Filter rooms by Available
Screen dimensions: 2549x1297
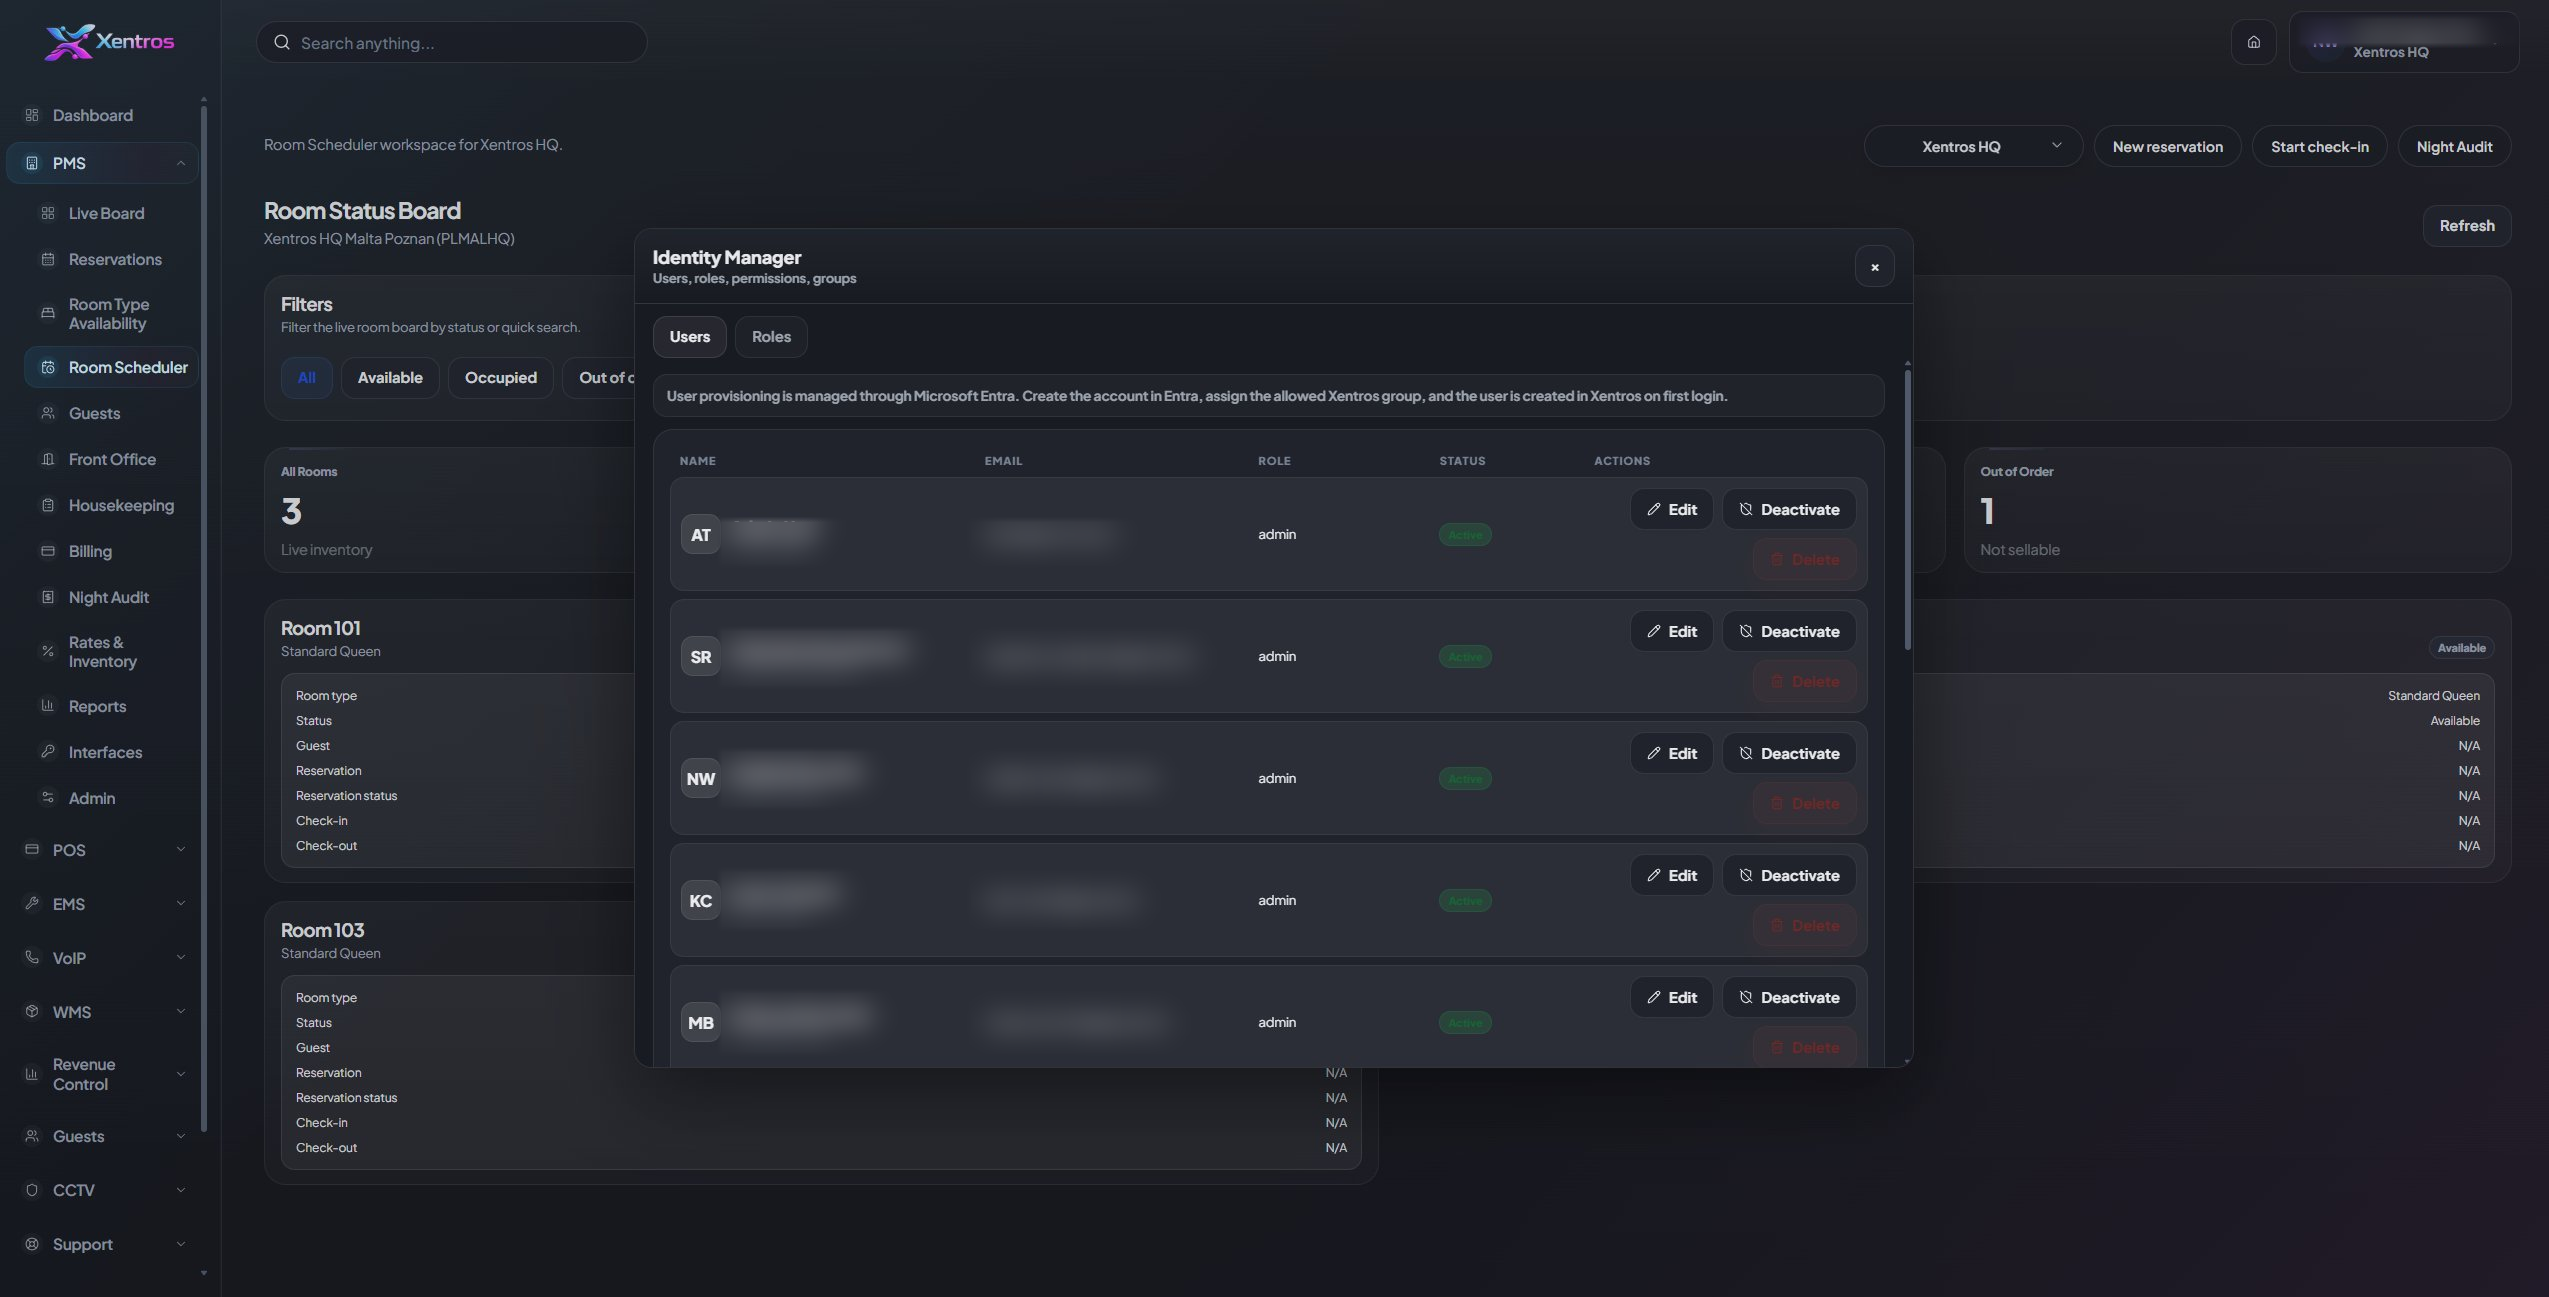pos(390,377)
